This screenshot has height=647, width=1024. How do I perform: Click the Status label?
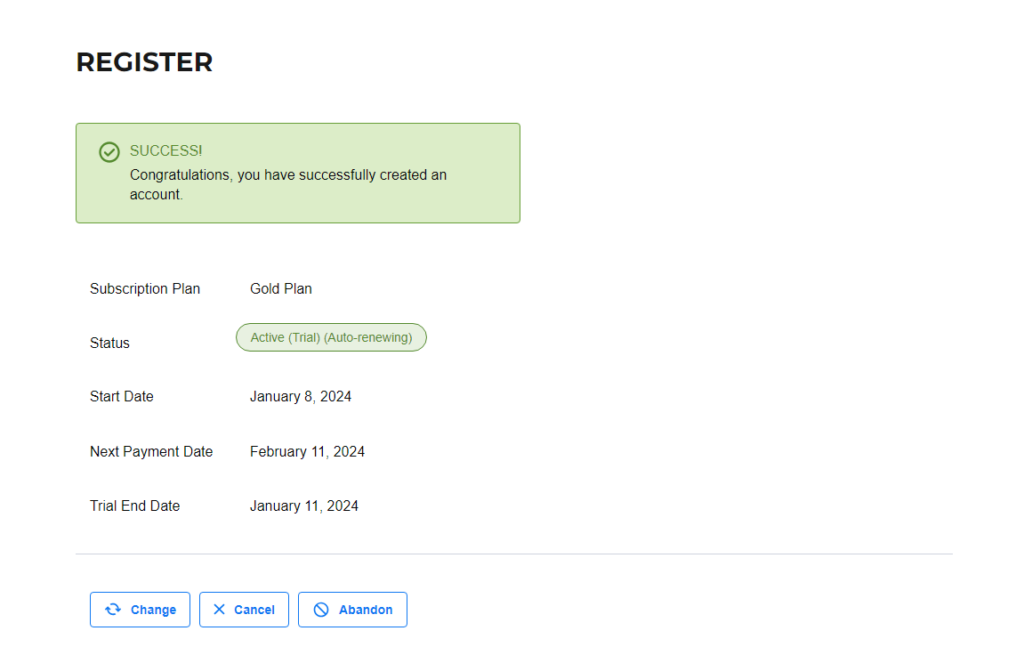(110, 343)
